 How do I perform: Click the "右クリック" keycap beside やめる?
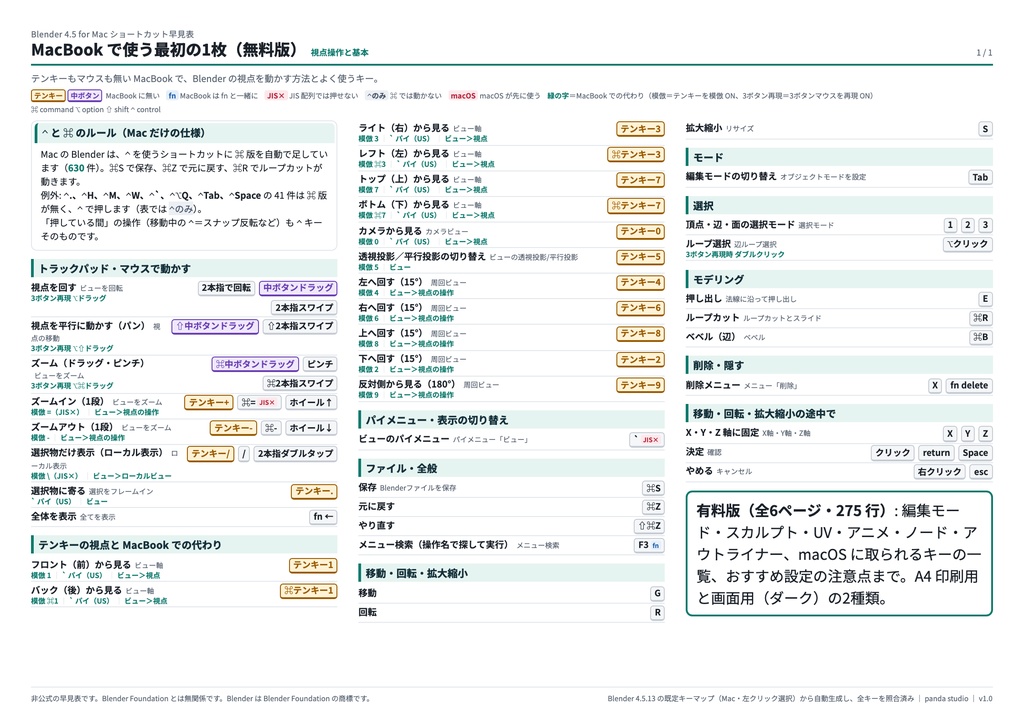[939, 471]
